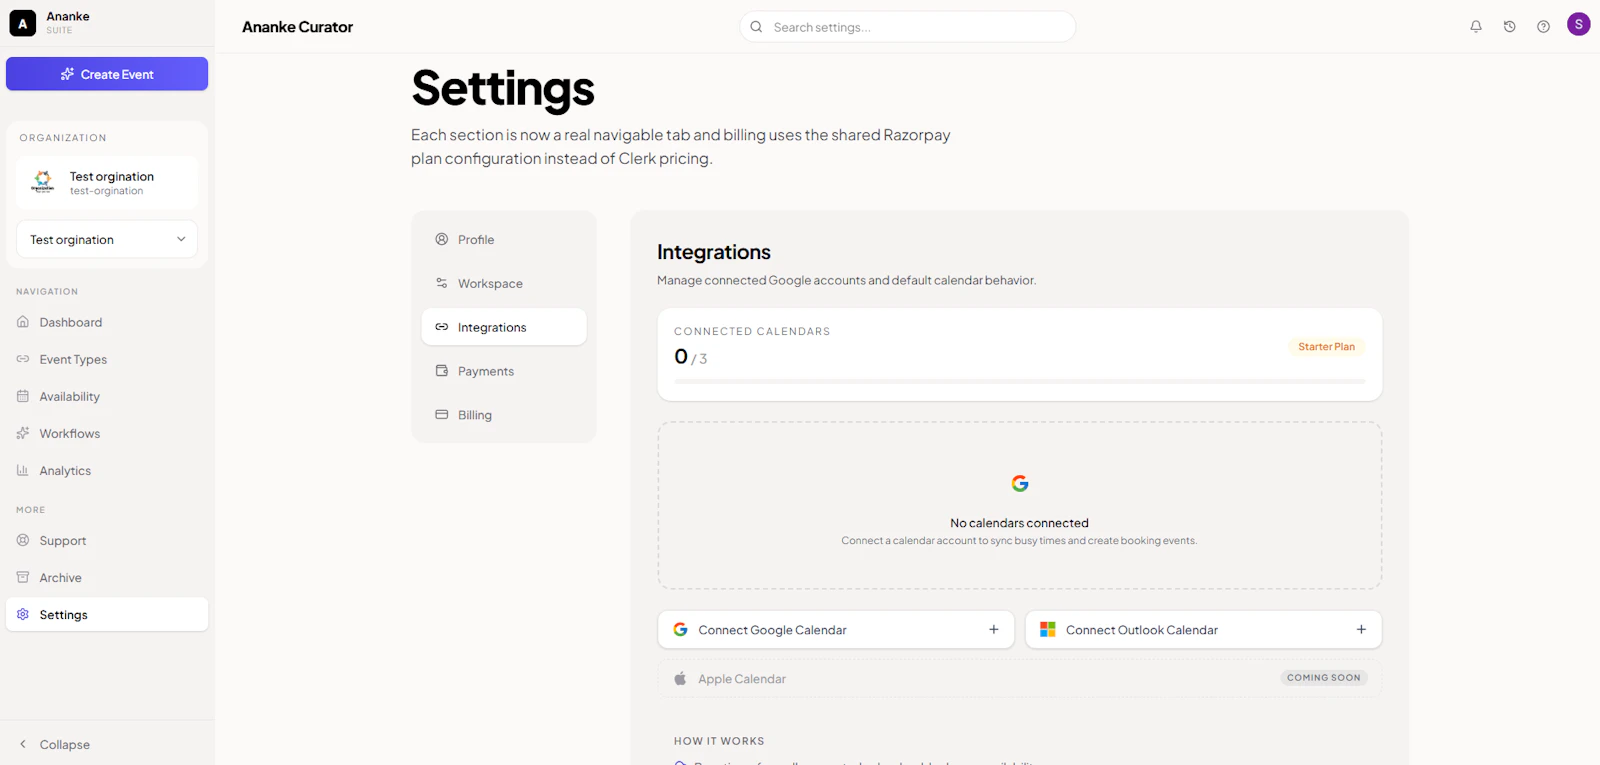Click the No calendars connected text
1600x765 pixels.
pos(1020,523)
